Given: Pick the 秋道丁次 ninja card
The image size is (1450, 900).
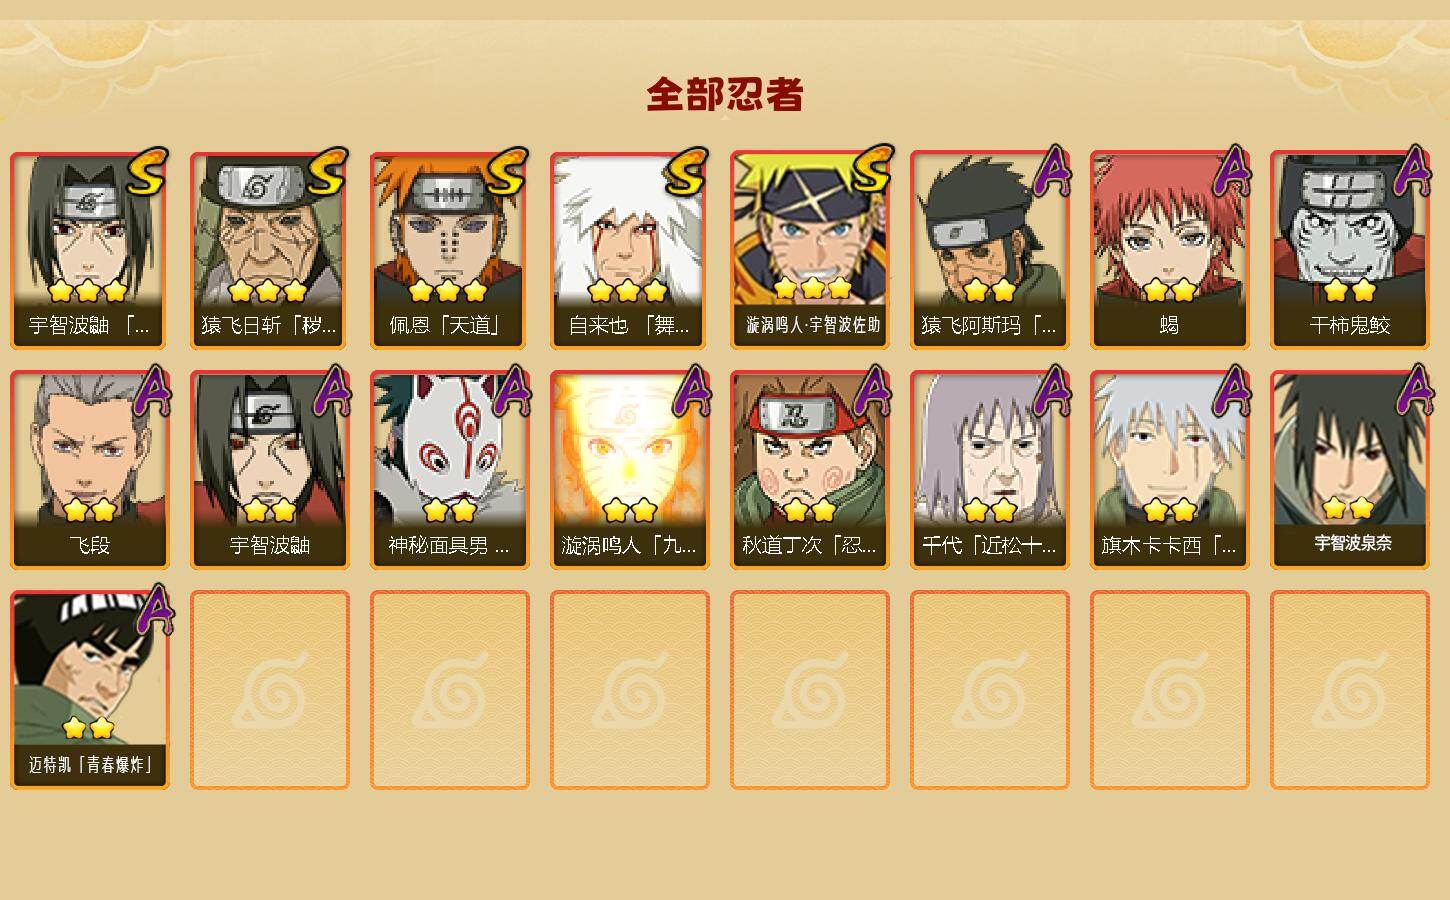Looking at the screenshot, I should [810, 470].
